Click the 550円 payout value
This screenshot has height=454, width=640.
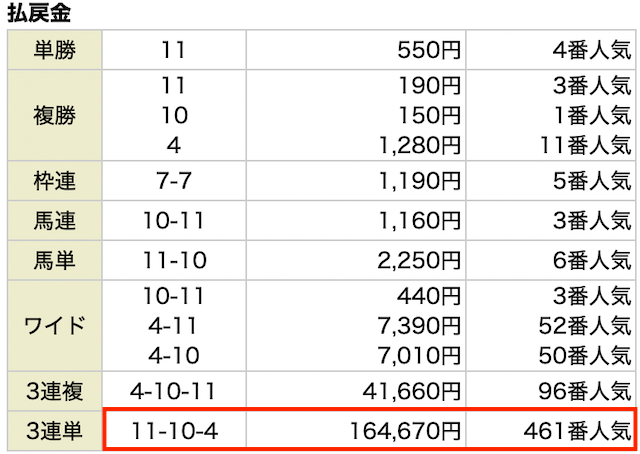[x=429, y=50]
